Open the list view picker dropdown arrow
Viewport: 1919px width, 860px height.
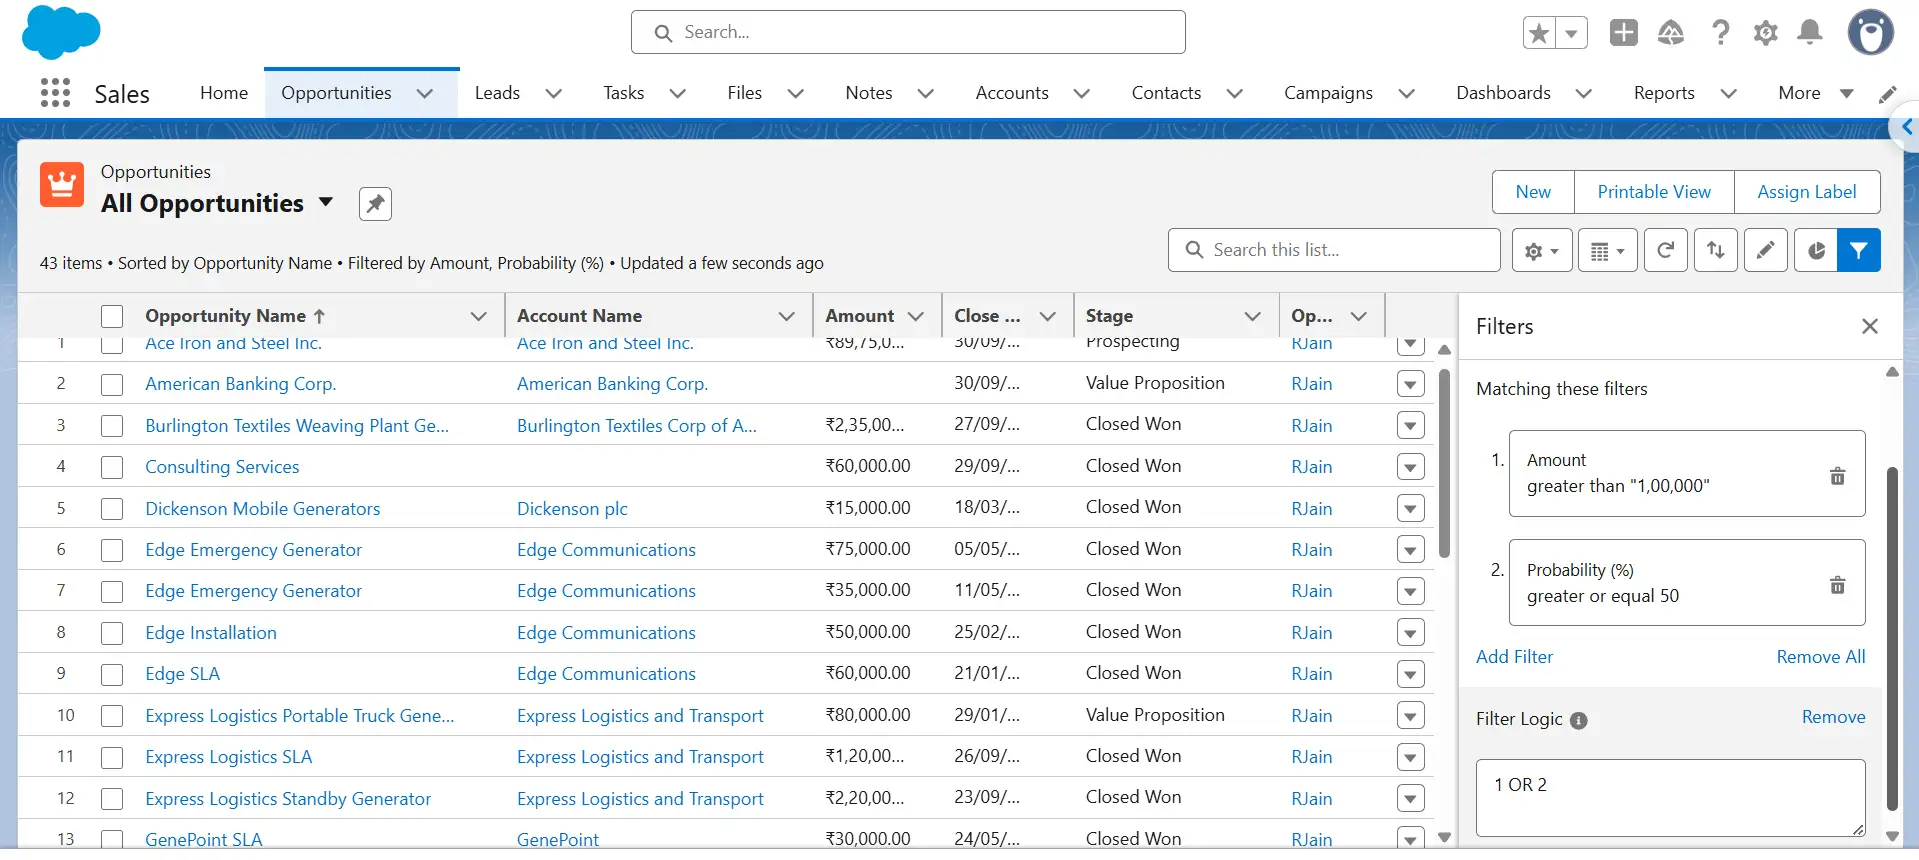tap(326, 202)
